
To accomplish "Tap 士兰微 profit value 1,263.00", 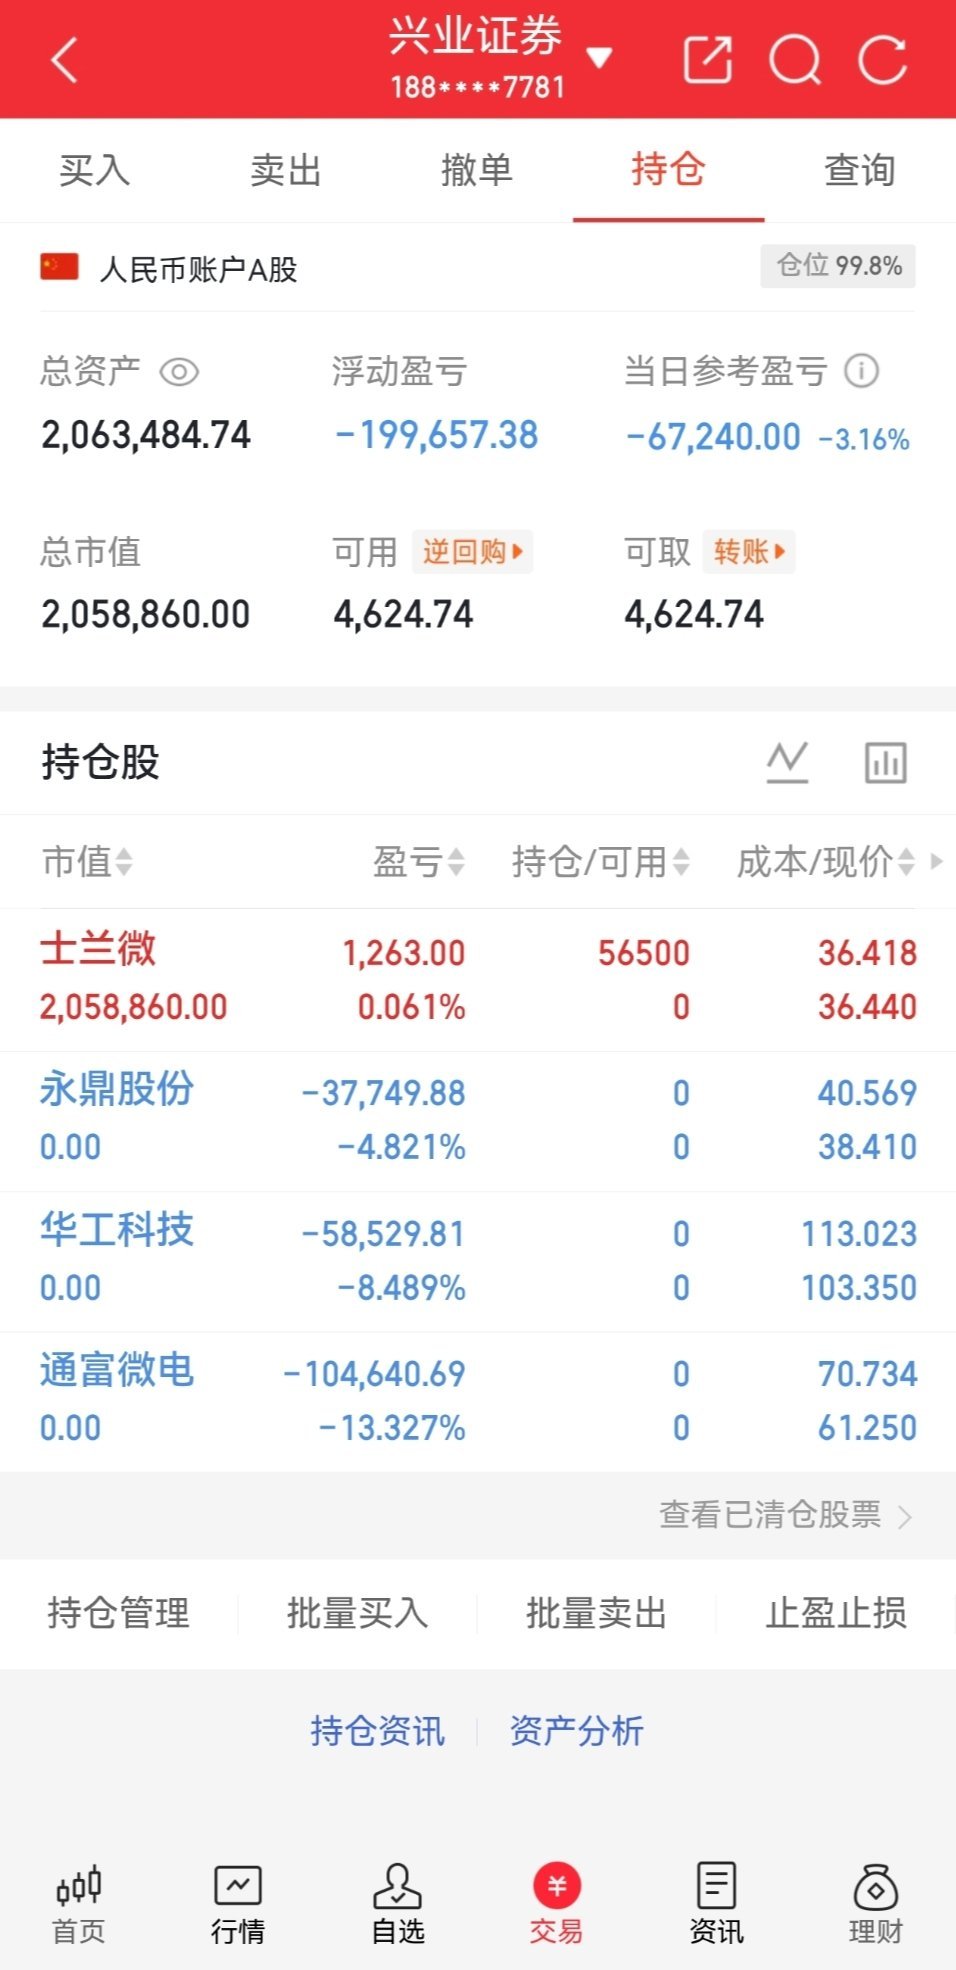I will point(404,953).
